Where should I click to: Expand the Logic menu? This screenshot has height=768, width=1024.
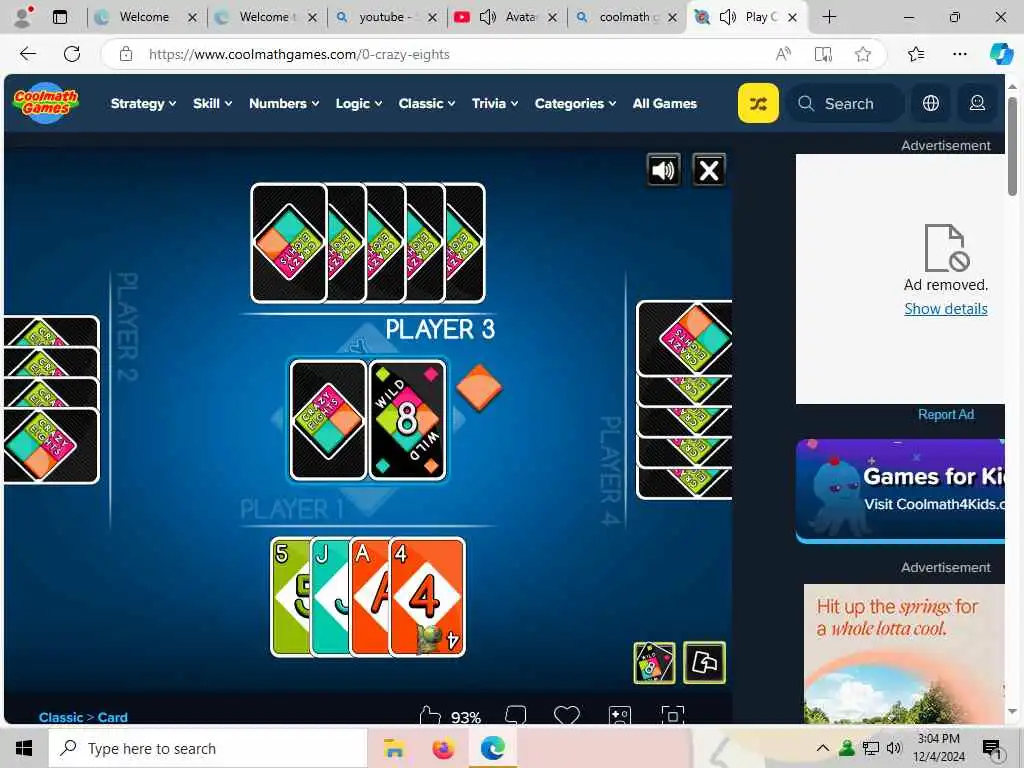(x=359, y=103)
